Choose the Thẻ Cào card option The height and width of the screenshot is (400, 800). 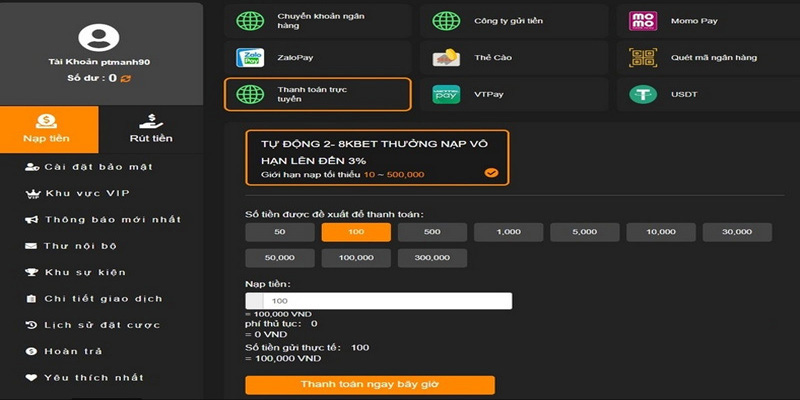(x=446, y=57)
